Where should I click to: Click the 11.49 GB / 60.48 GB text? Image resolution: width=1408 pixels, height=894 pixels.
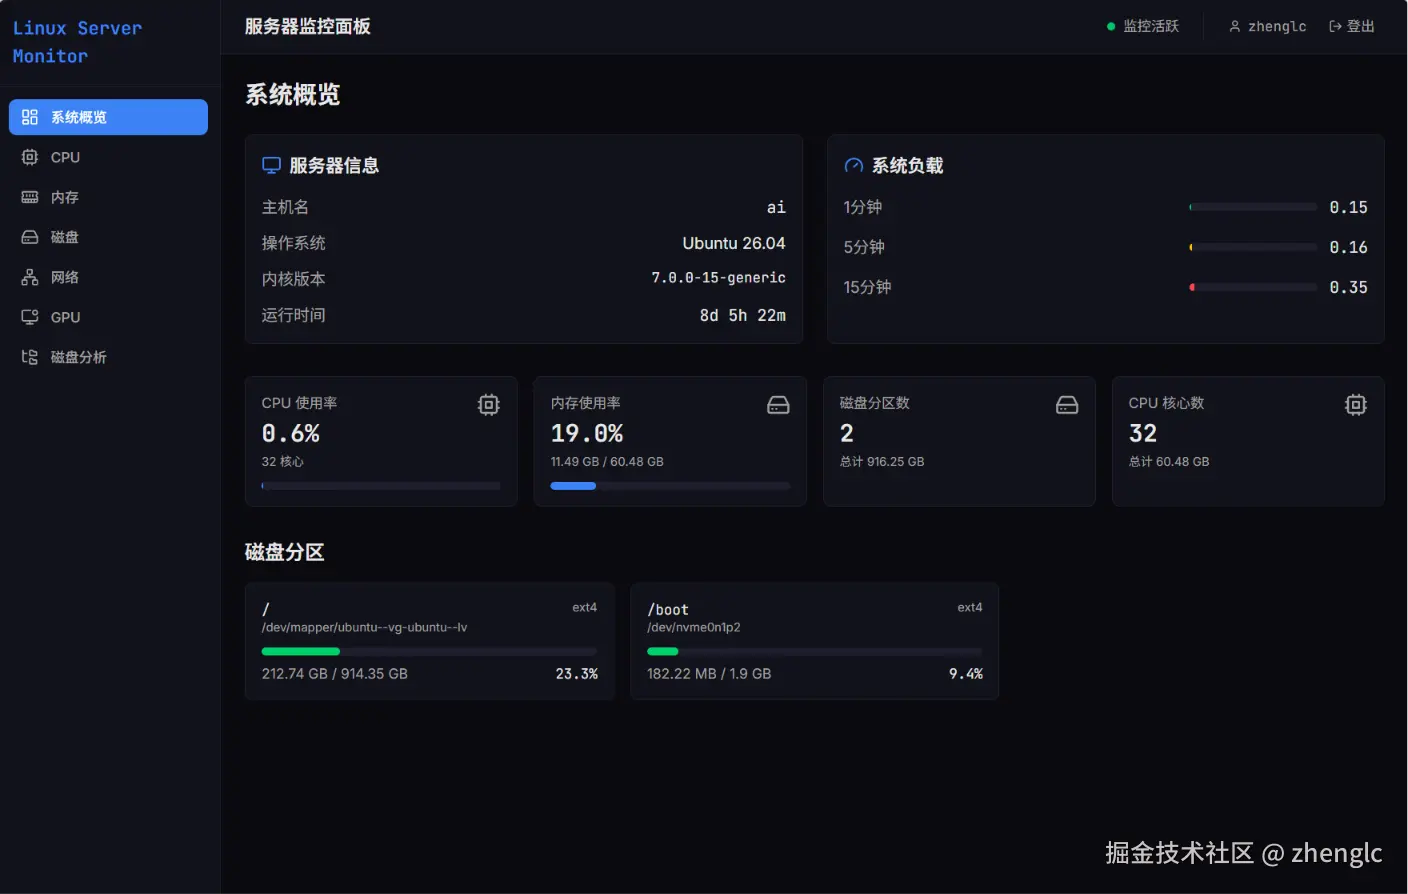tap(607, 462)
